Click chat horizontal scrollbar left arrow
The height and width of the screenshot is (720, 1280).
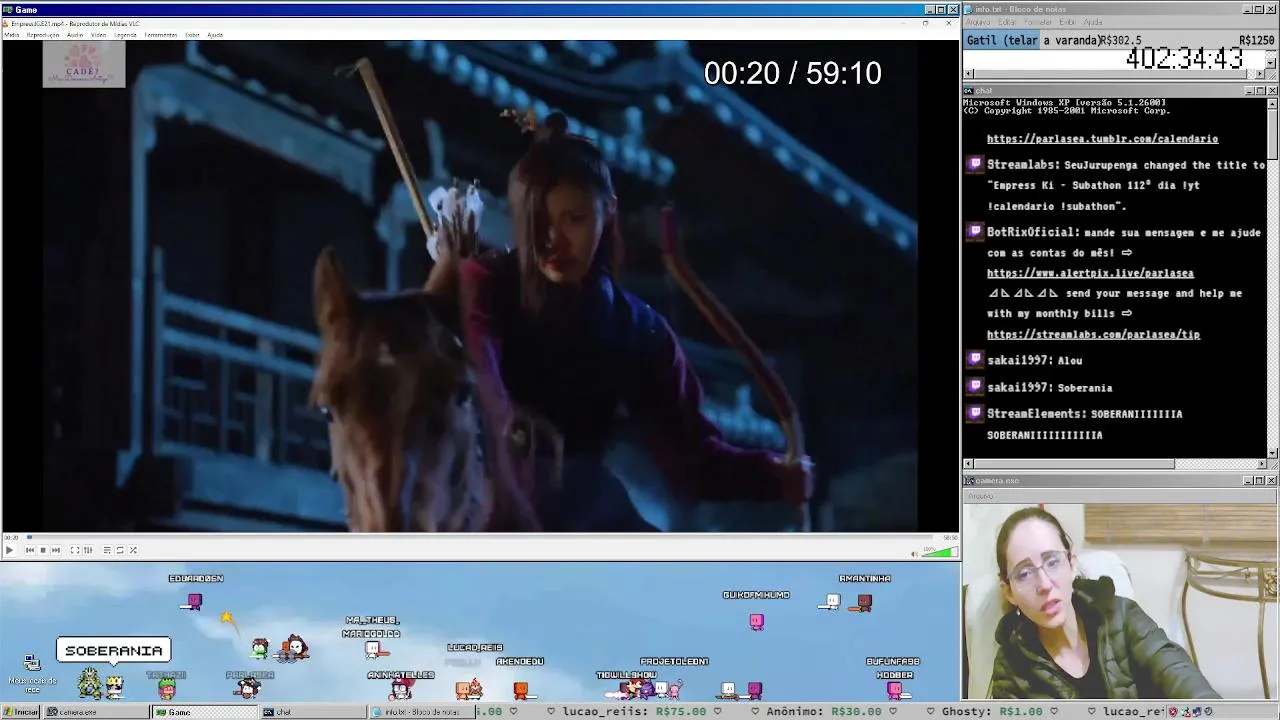pos(968,464)
